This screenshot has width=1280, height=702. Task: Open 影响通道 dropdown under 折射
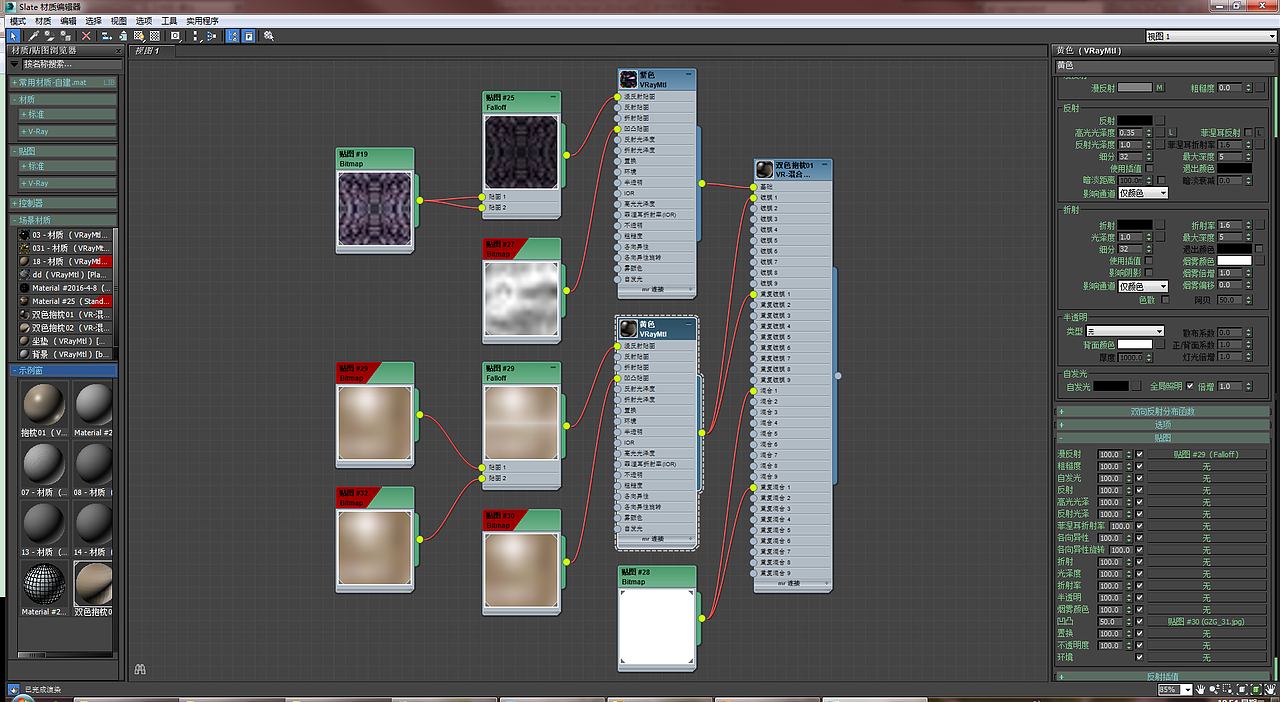click(x=1142, y=286)
